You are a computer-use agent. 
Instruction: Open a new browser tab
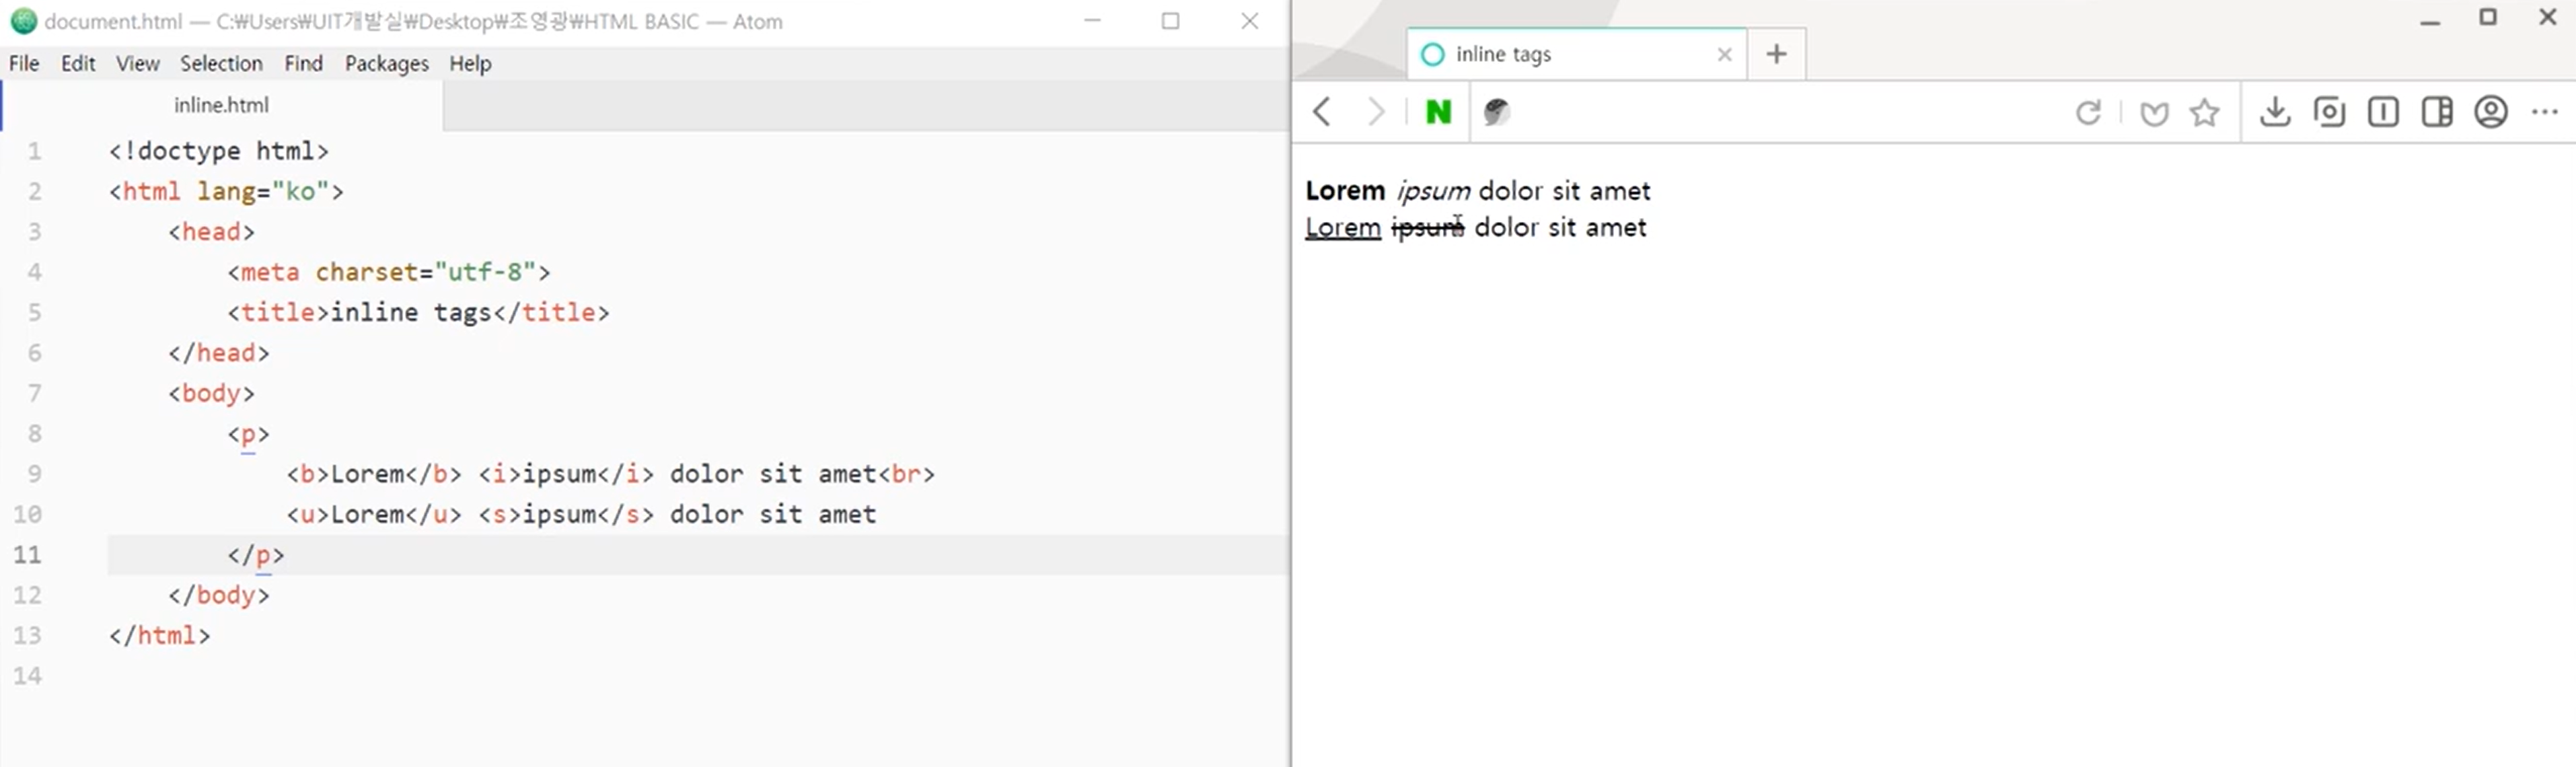pos(1776,54)
